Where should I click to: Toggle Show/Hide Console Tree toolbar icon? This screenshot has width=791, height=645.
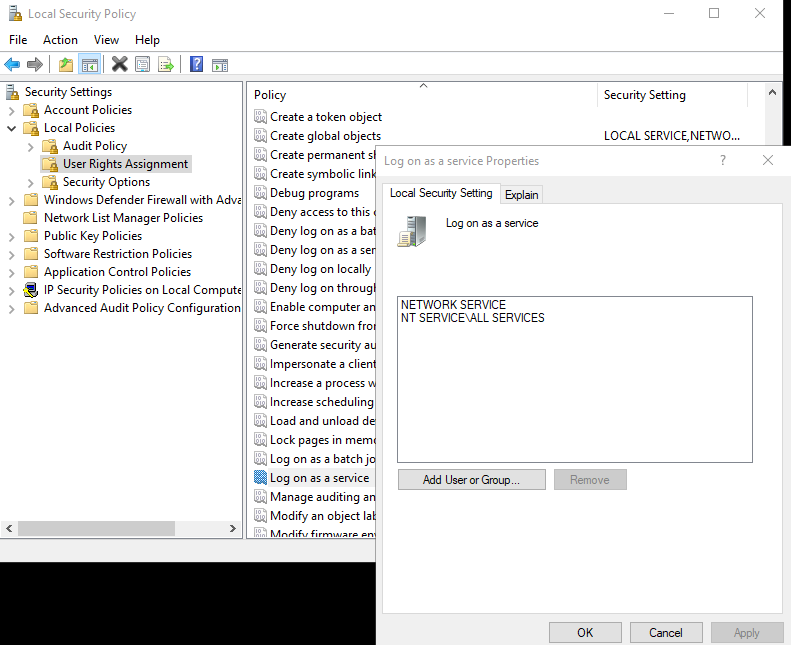pos(90,65)
